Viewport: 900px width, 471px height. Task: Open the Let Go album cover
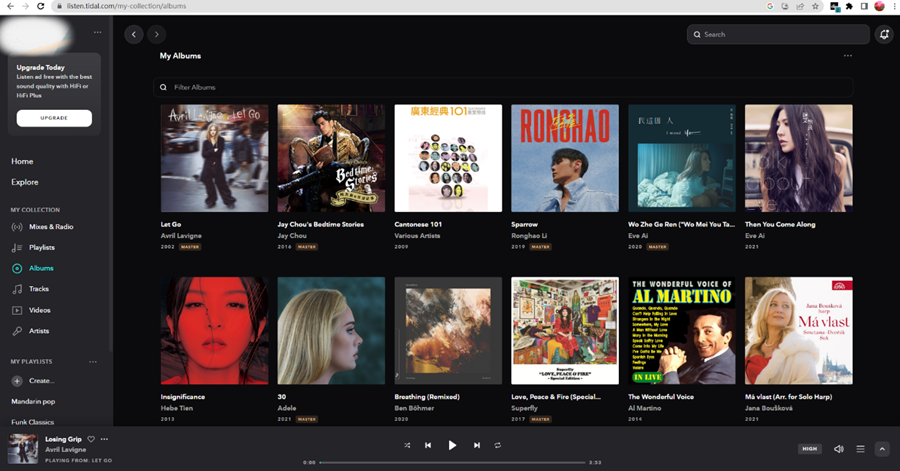click(x=214, y=158)
